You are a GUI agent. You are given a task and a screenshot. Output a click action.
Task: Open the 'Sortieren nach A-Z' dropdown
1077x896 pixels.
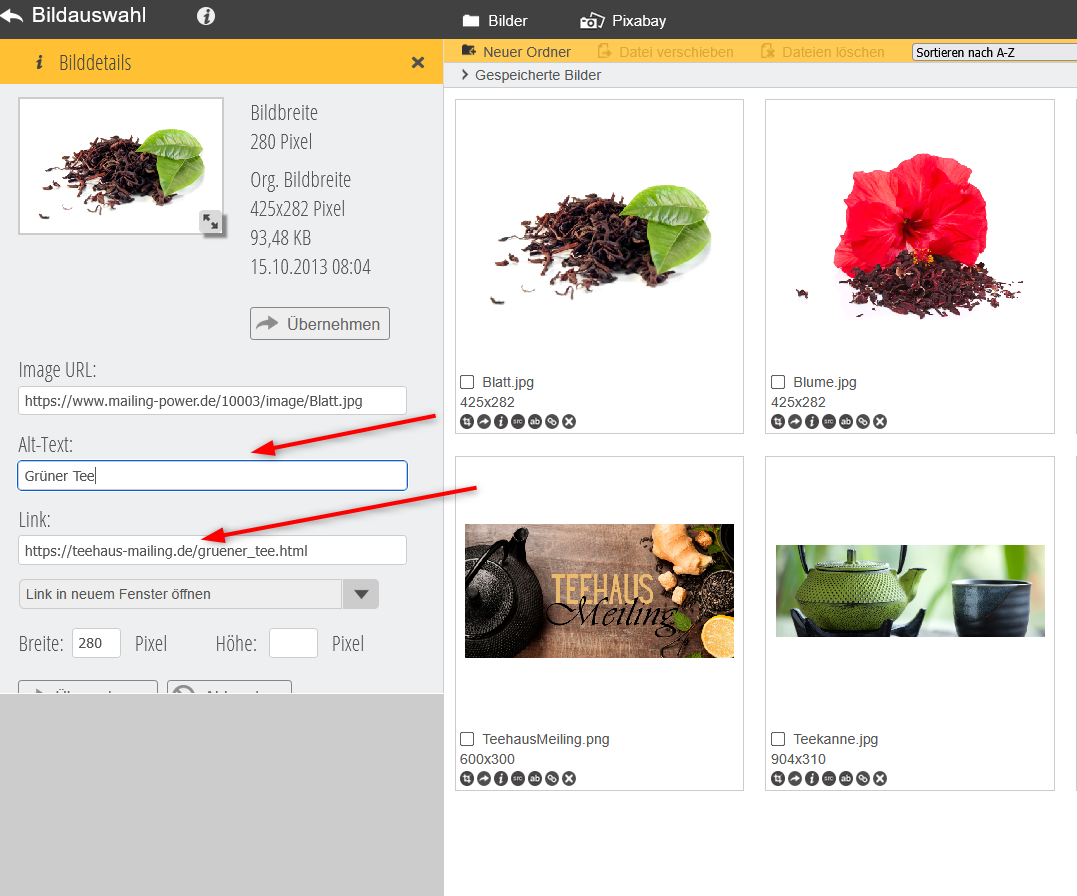(x=993, y=52)
